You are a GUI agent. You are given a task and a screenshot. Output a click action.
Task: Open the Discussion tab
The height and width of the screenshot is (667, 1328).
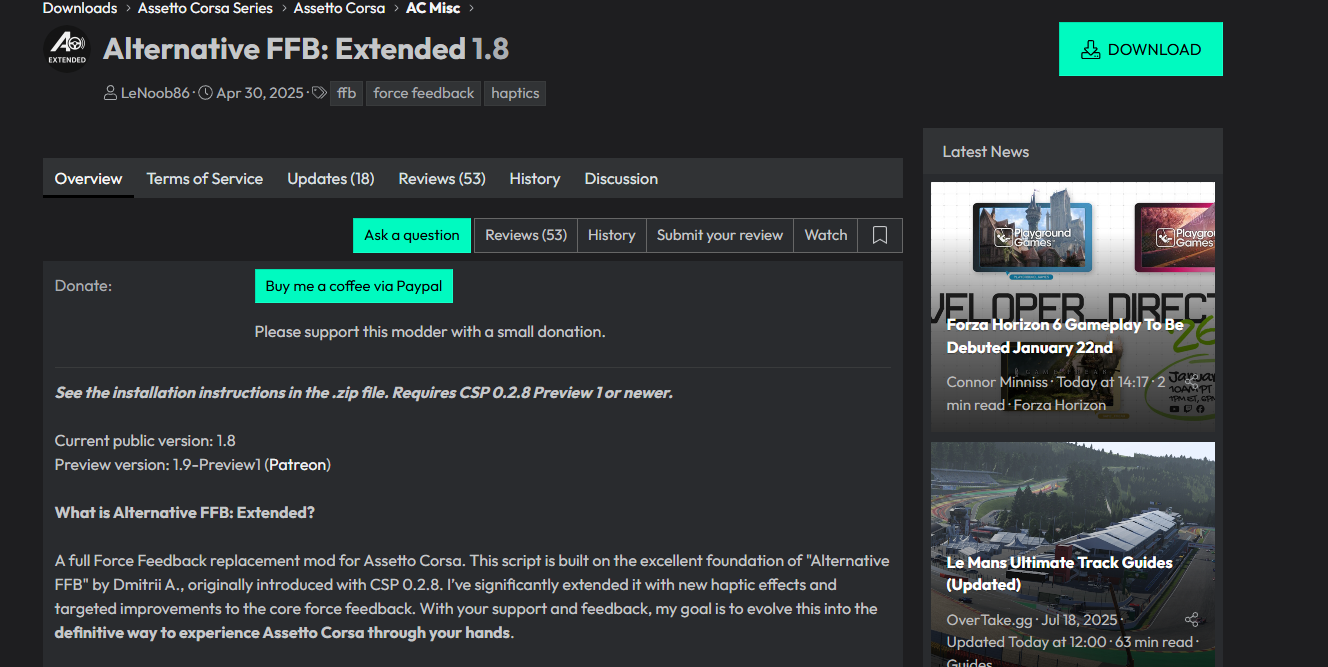pyautogui.click(x=621, y=179)
